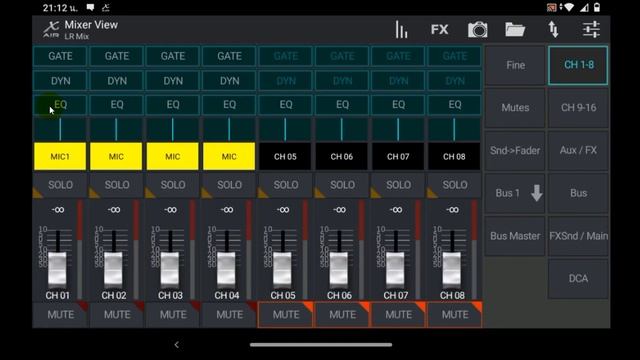
Task: Tap the Wi-Fi status icon
Action: coord(569,7)
